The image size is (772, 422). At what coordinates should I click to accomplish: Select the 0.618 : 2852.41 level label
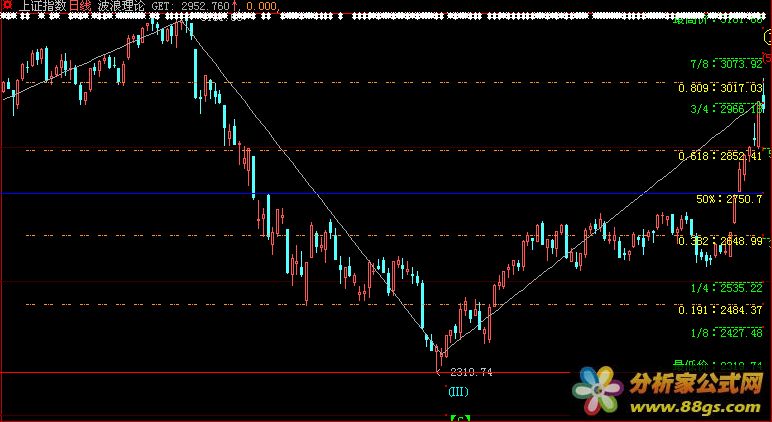(720, 156)
